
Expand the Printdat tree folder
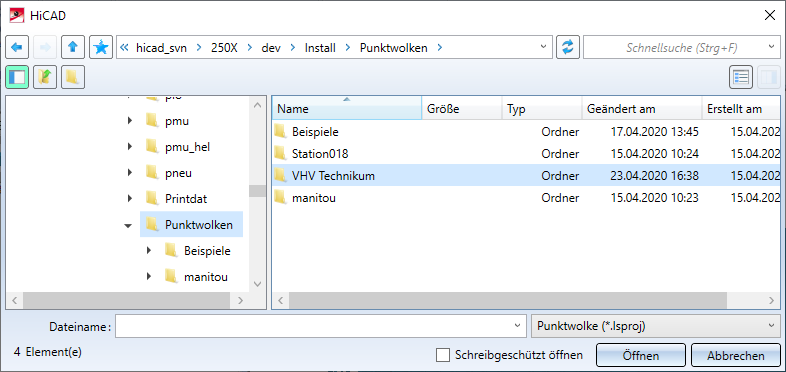point(130,199)
